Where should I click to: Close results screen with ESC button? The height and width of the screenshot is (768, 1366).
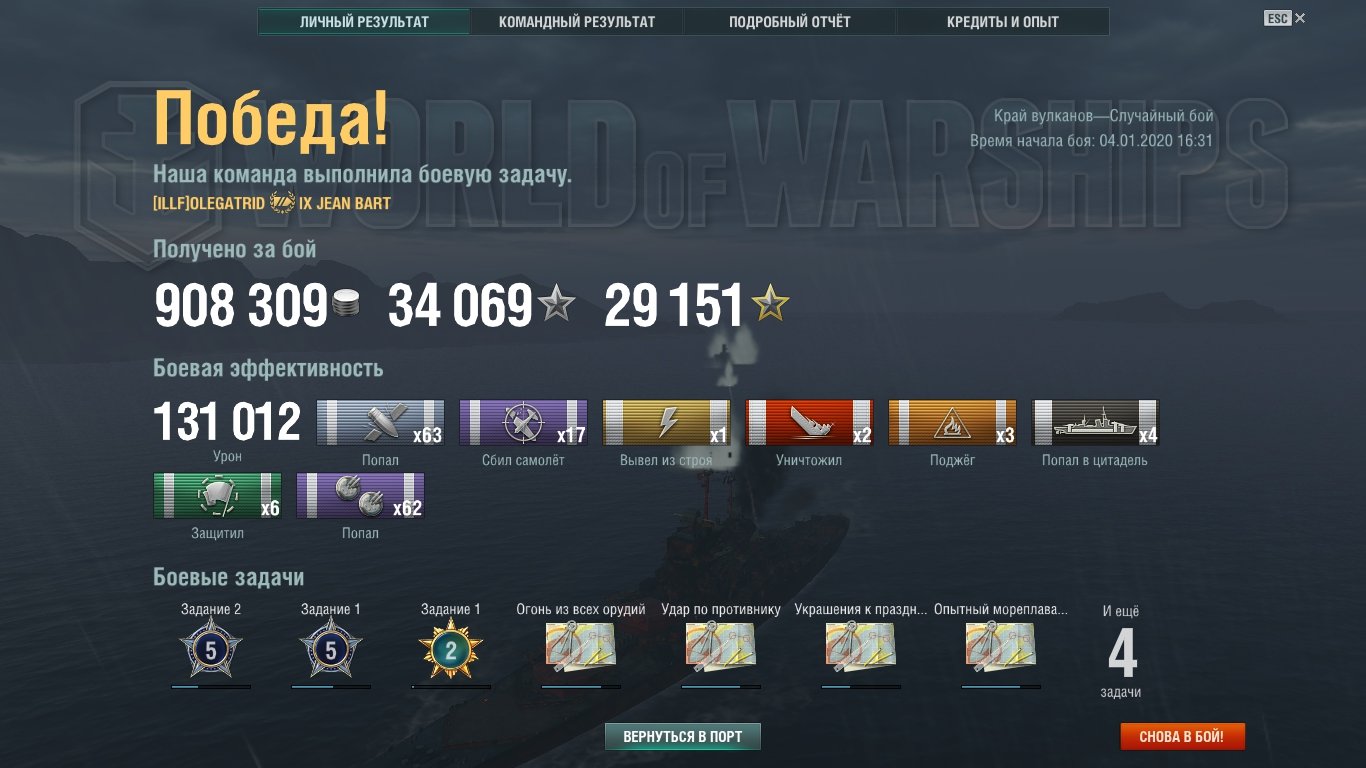click(1285, 18)
